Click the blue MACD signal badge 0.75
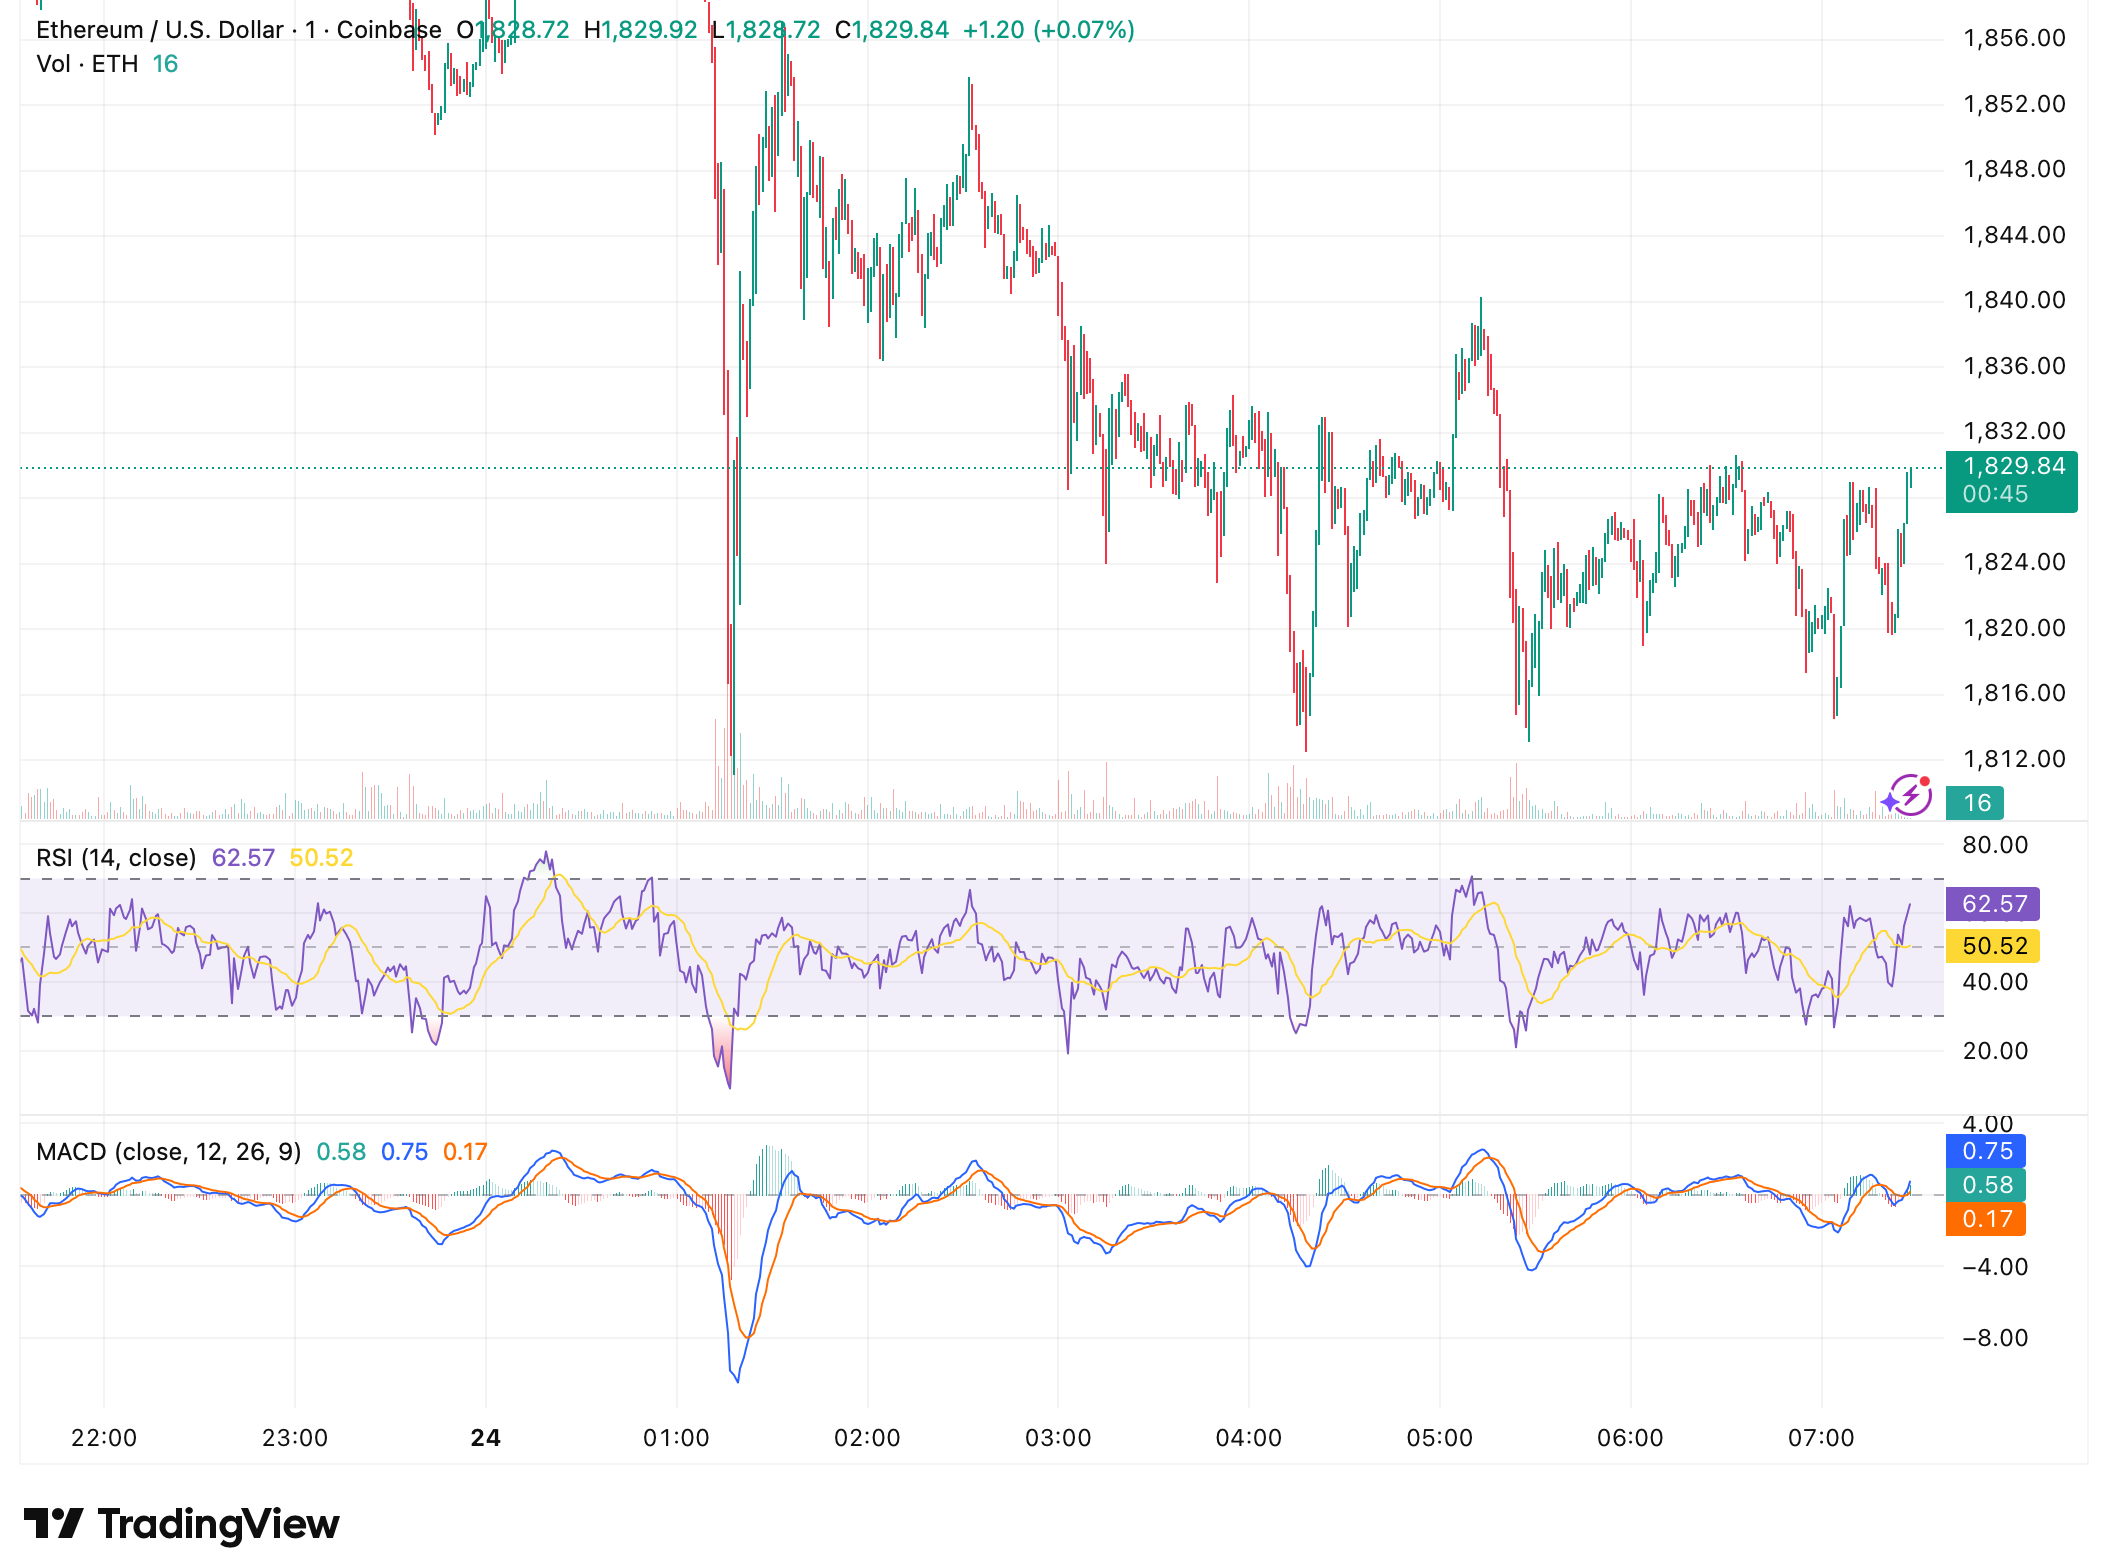This screenshot has width=2108, height=1556. click(x=1985, y=1152)
